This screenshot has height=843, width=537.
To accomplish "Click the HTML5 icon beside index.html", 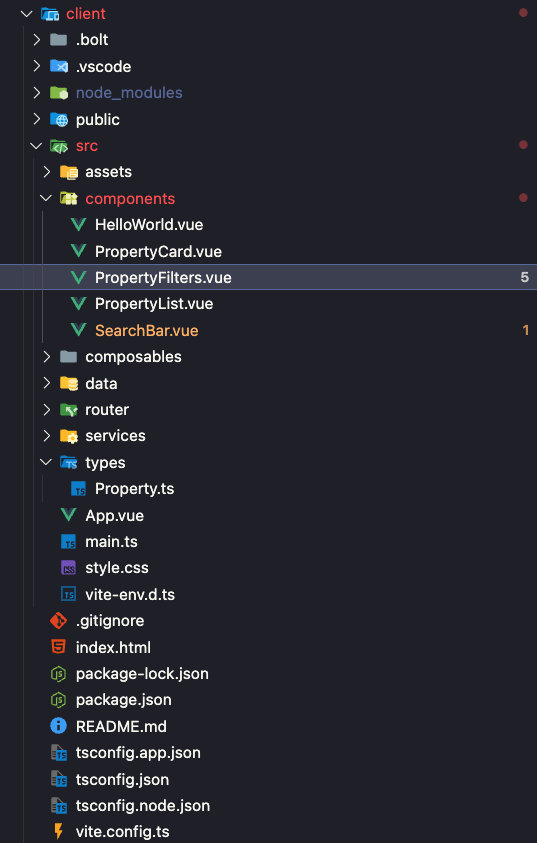I will (x=59, y=647).
